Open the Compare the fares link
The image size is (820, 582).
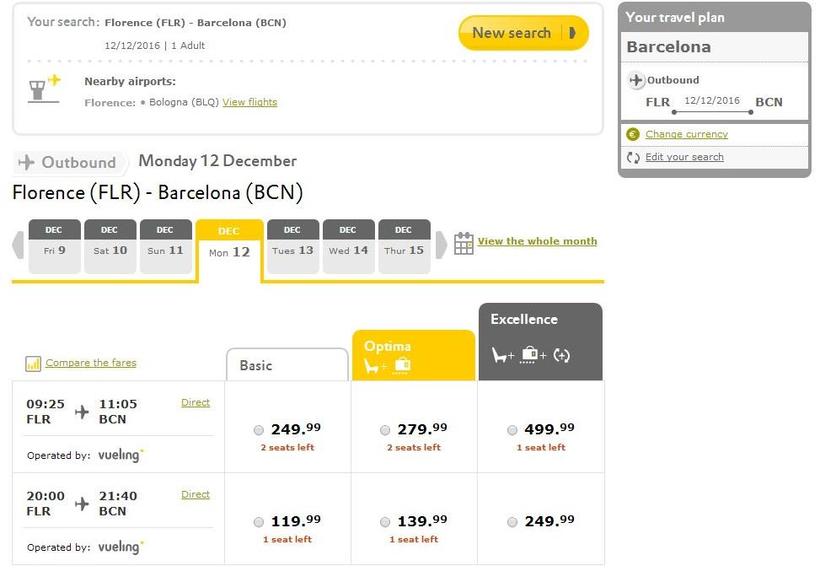coord(90,363)
